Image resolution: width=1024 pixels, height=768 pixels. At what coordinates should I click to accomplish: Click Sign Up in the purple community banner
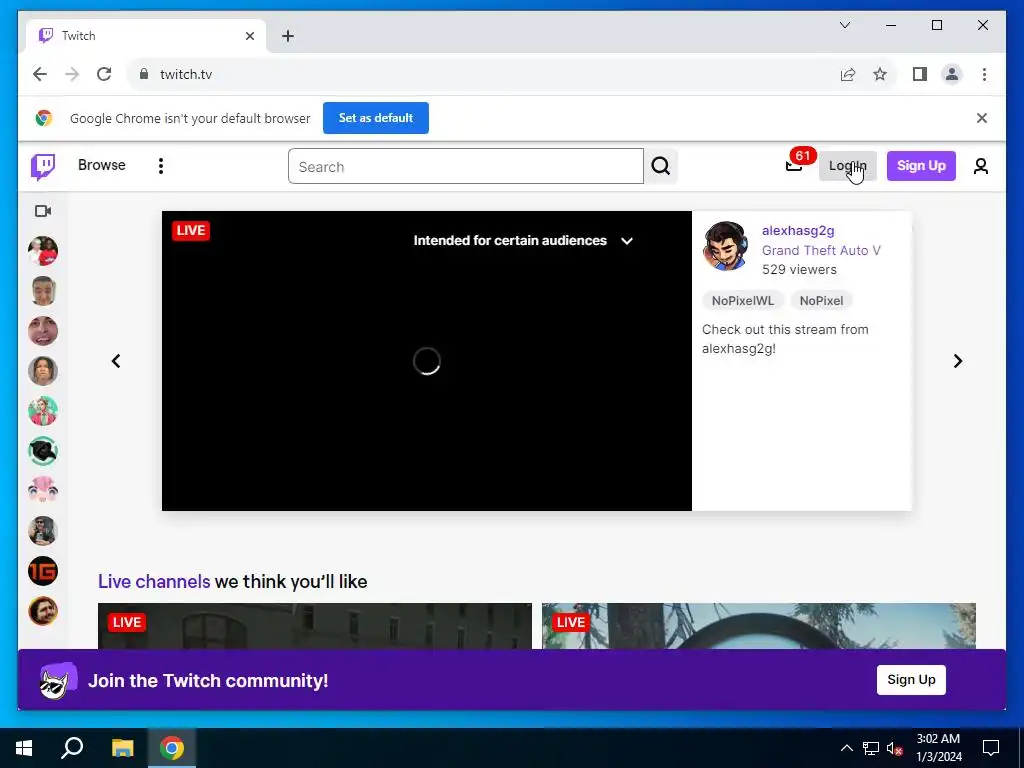point(911,680)
